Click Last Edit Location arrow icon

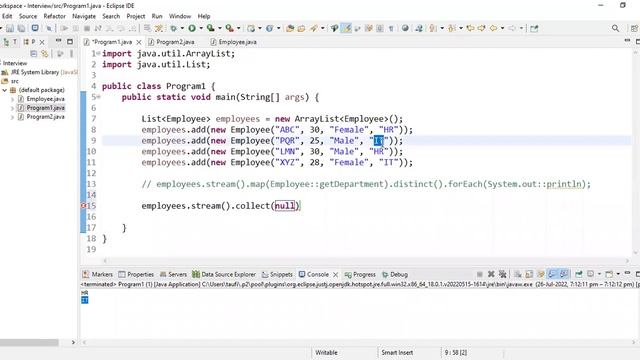[470, 28]
